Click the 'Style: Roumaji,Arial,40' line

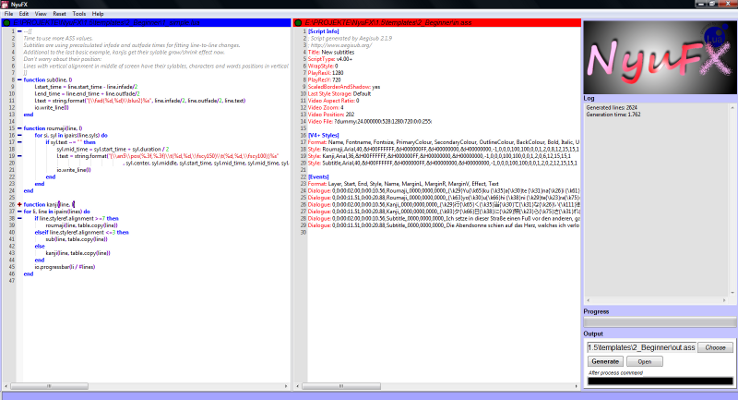point(443,149)
